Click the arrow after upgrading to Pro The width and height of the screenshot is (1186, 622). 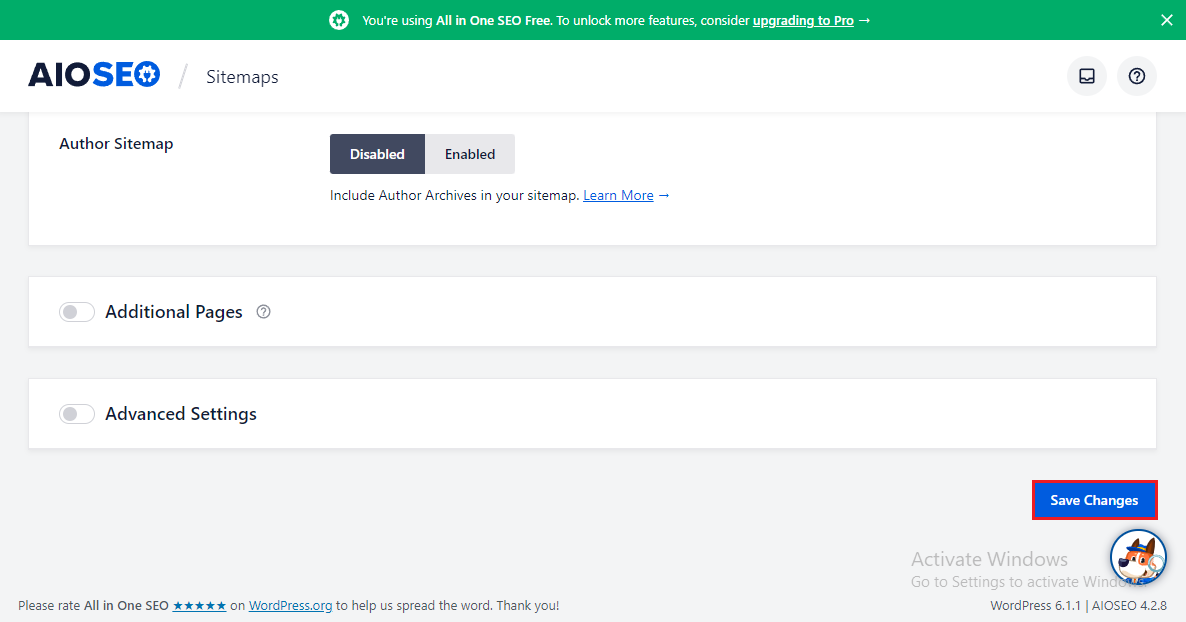(x=865, y=20)
